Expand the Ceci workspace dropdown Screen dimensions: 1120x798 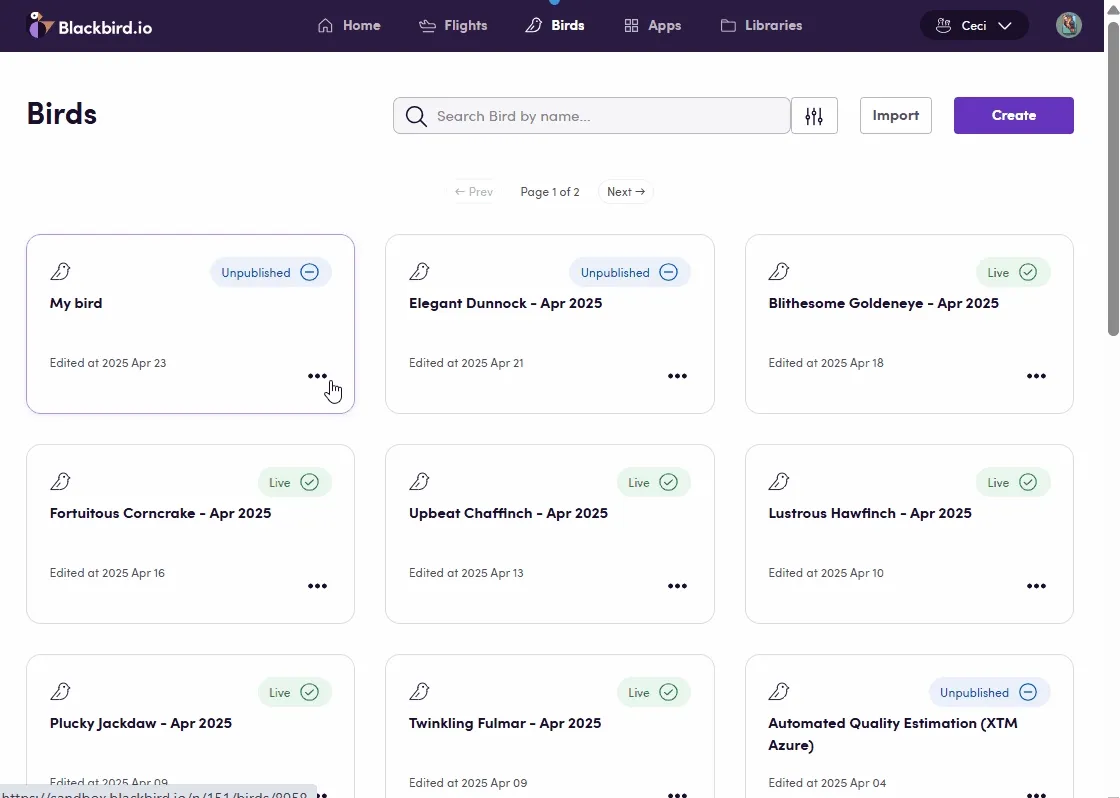973,26
